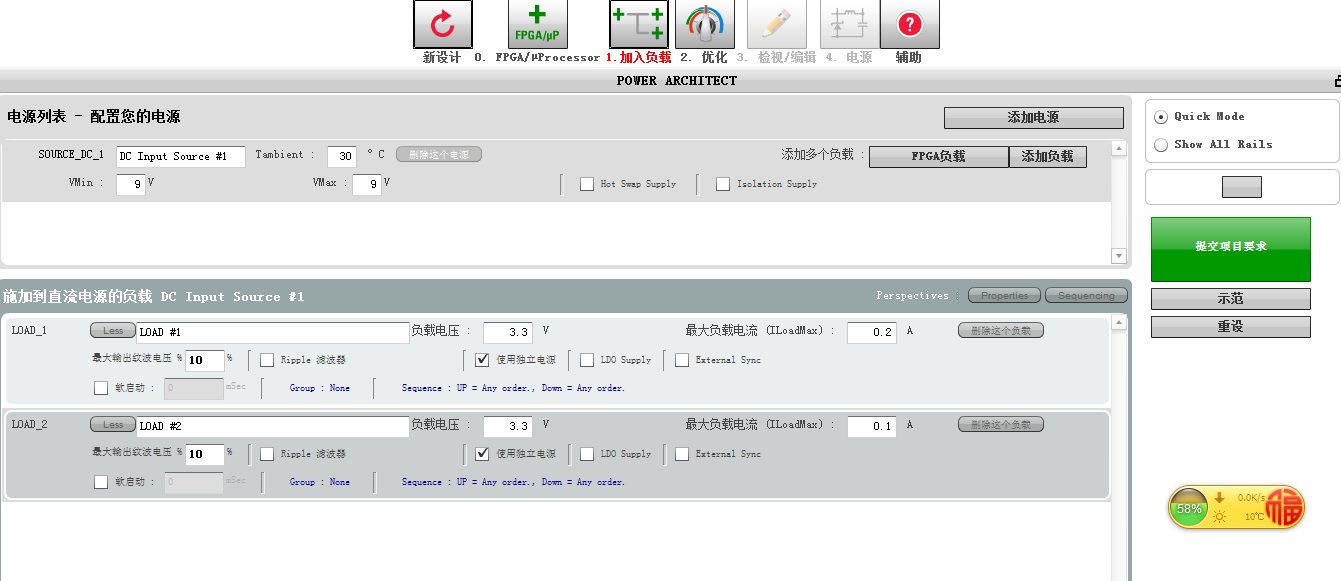The width and height of the screenshot is (1341, 581).
Task: Start a new design with 新设计 icon
Action: [x=442, y=24]
